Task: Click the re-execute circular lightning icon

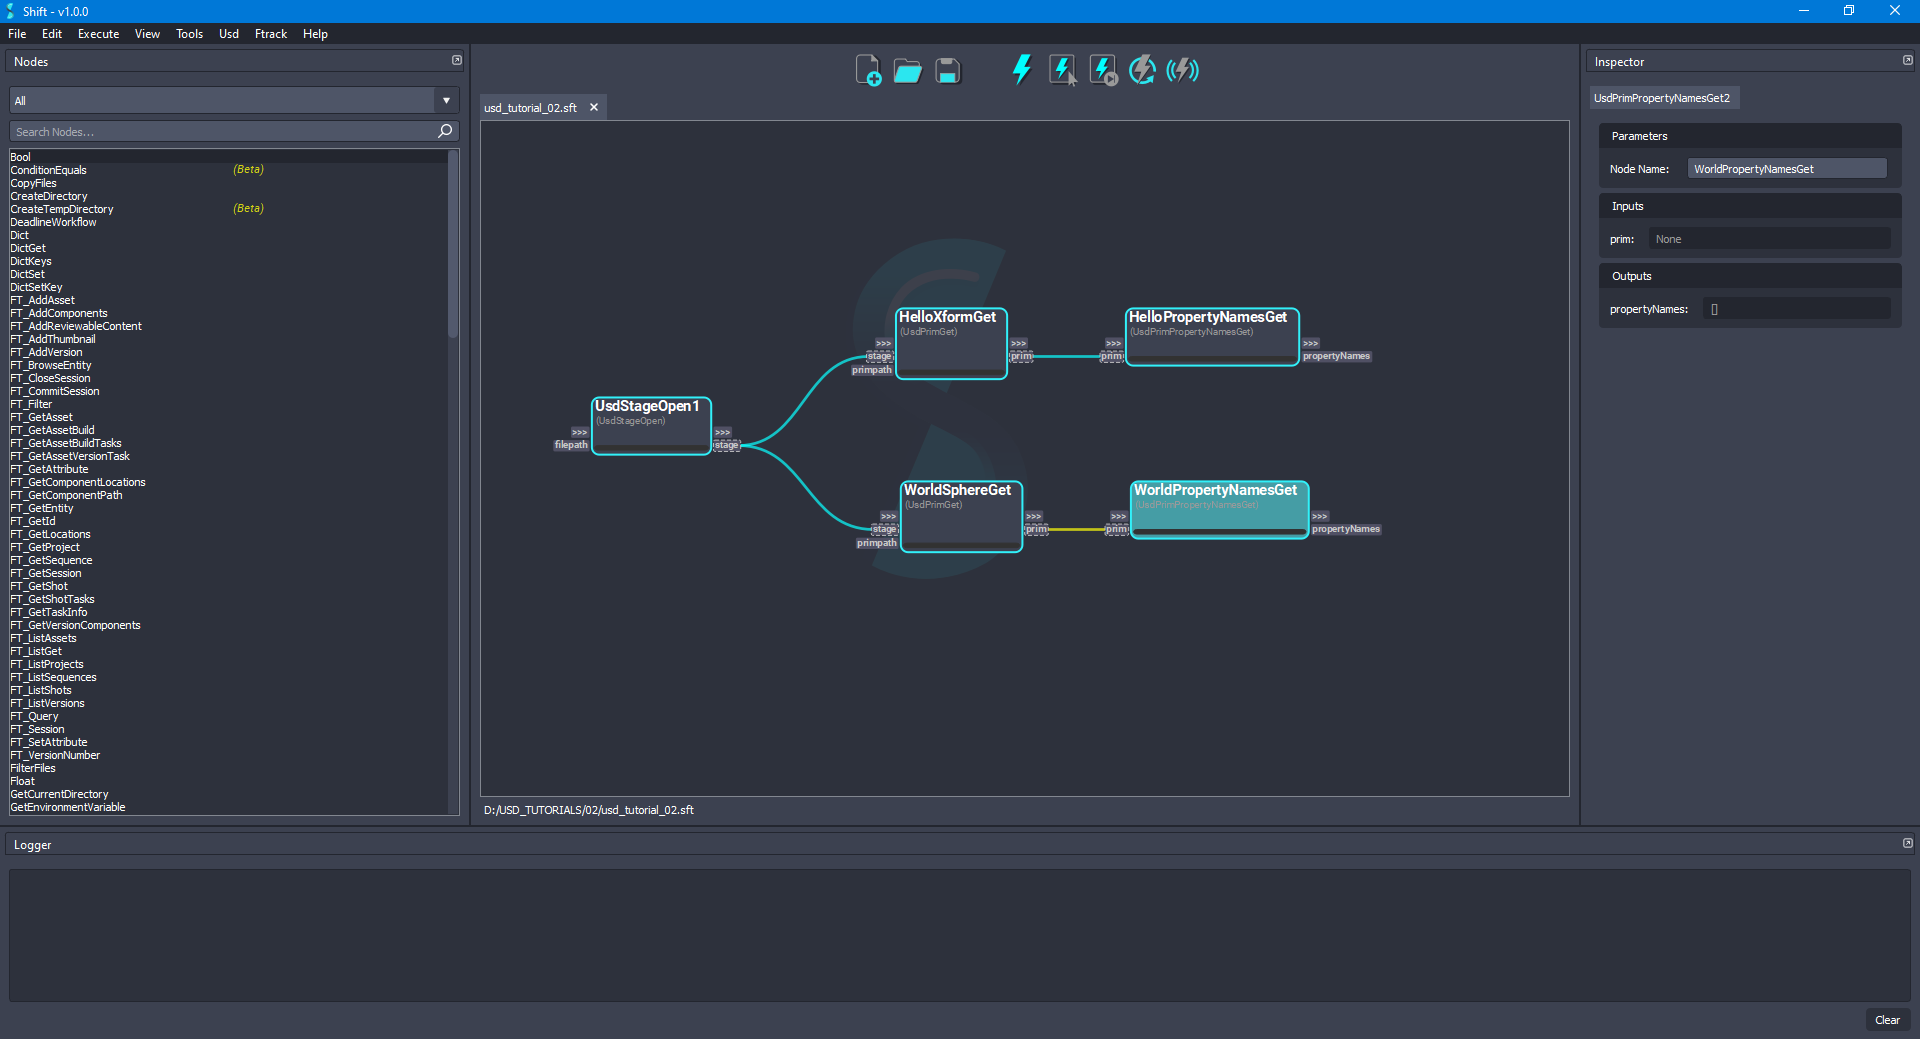Action: [1142, 70]
